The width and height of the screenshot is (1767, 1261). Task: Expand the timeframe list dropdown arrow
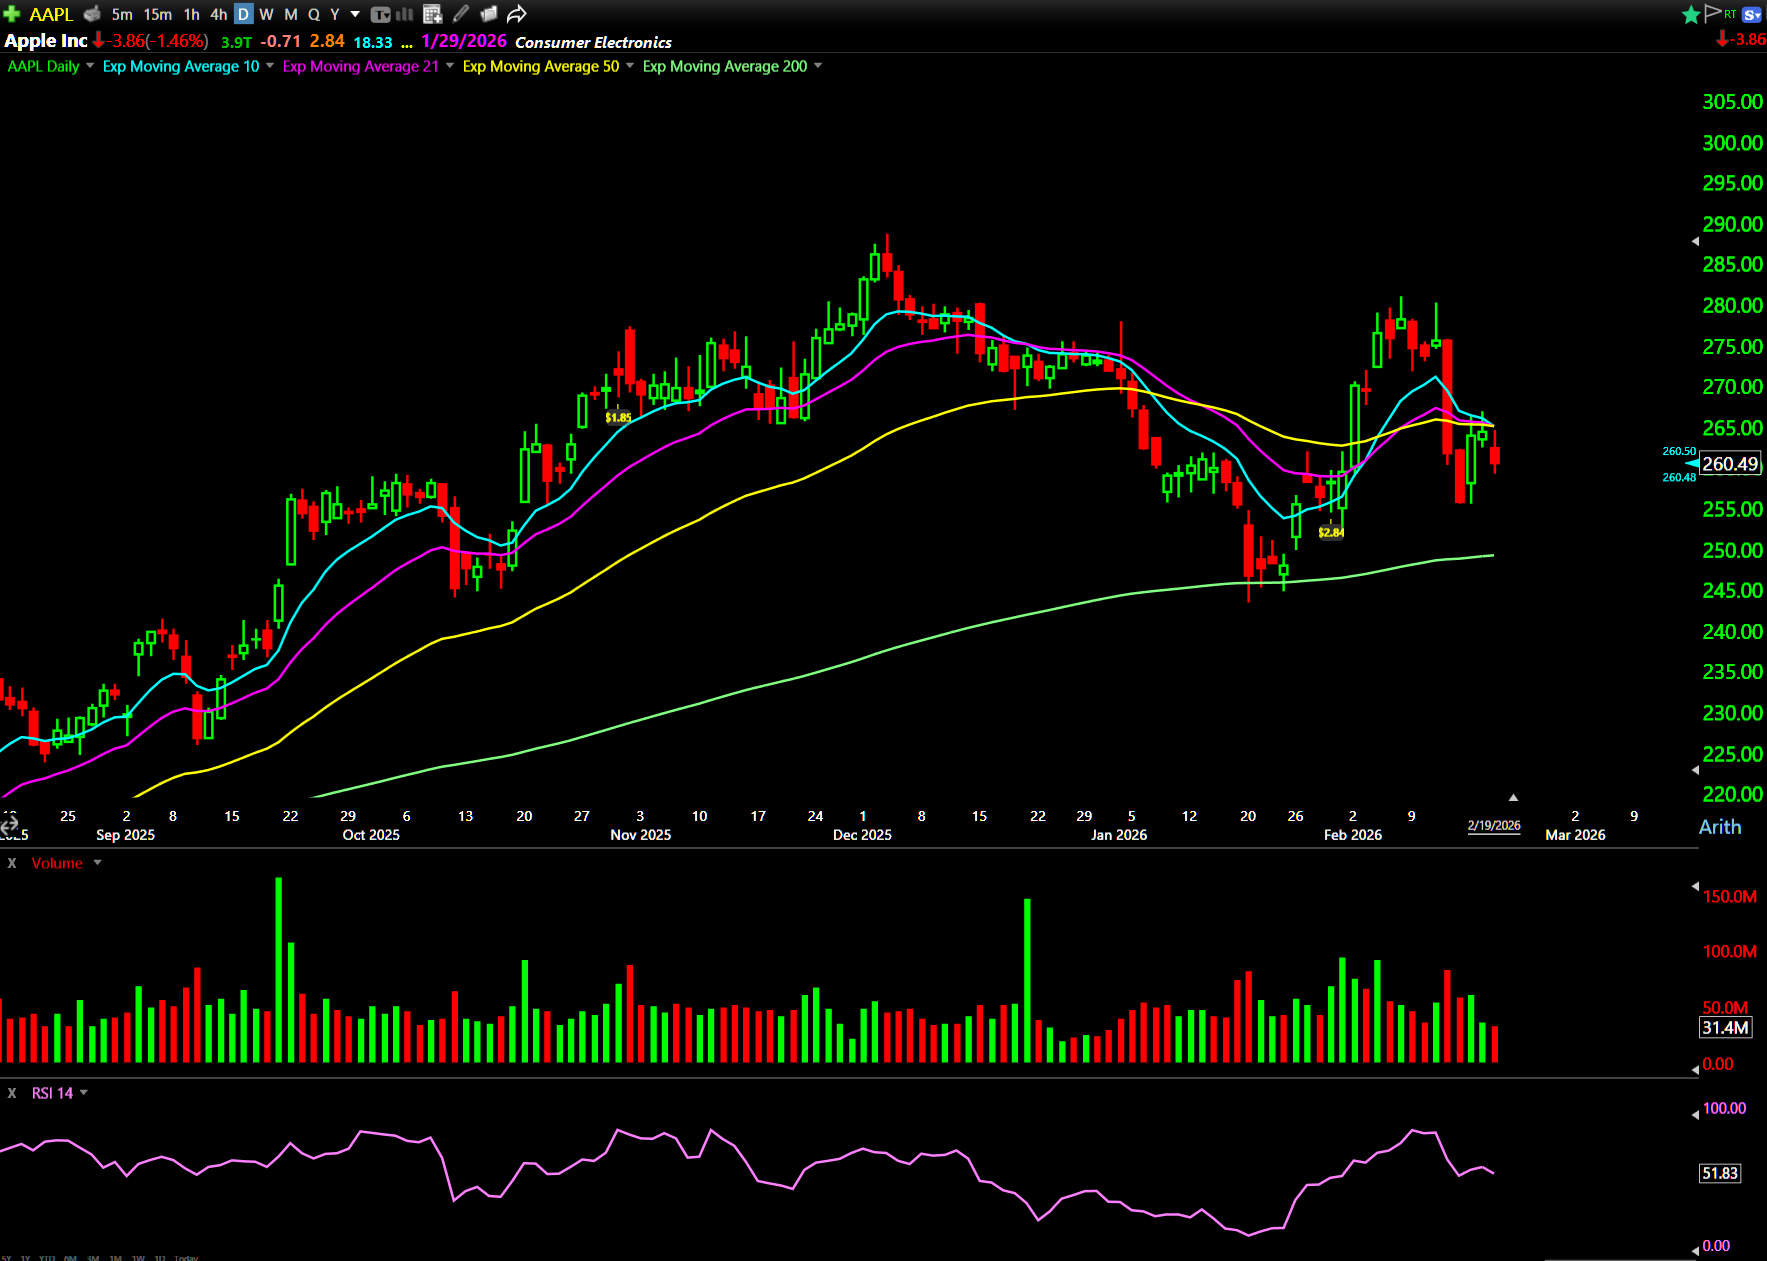[355, 14]
